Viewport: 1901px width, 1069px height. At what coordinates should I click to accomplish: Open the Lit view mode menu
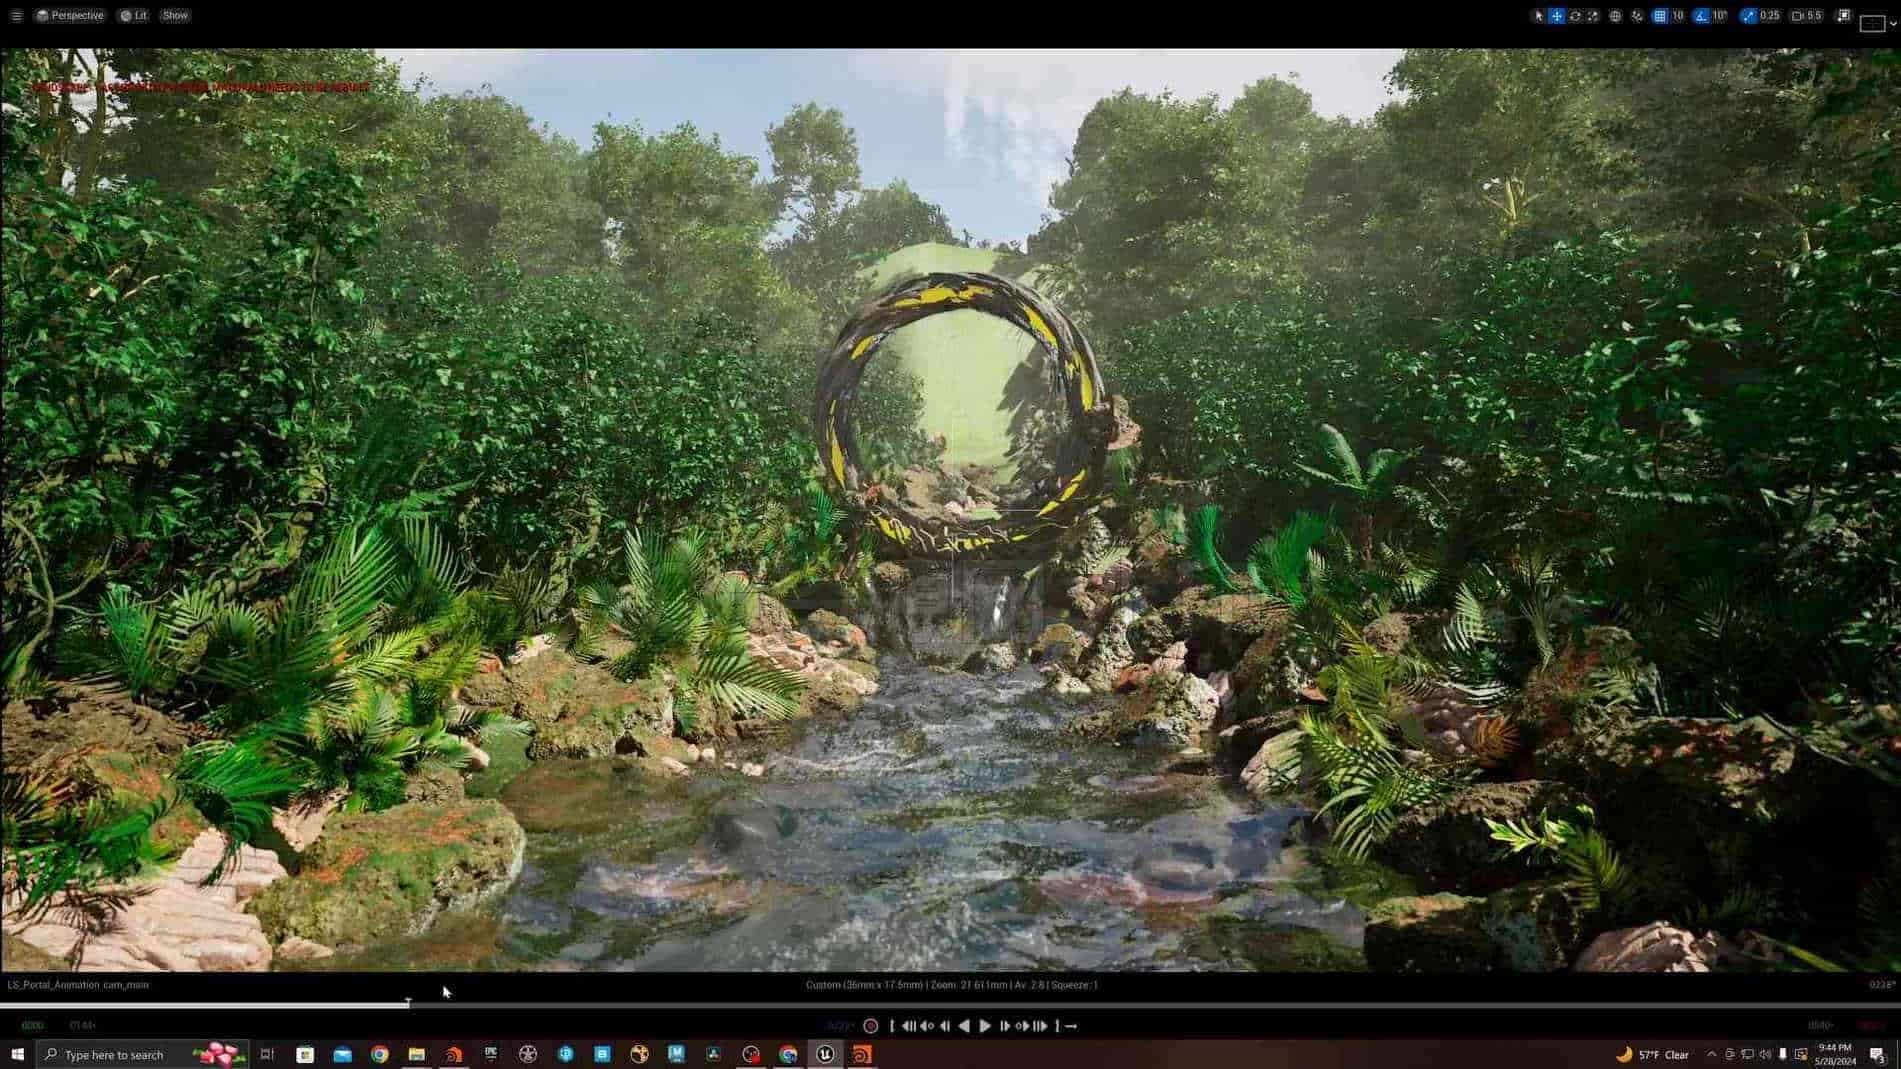pos(134,15)
